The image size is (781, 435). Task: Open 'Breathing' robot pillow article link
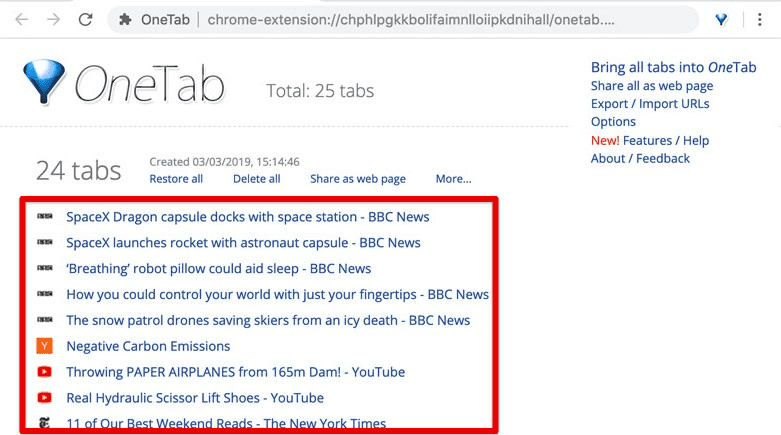[x=219, y=269]
